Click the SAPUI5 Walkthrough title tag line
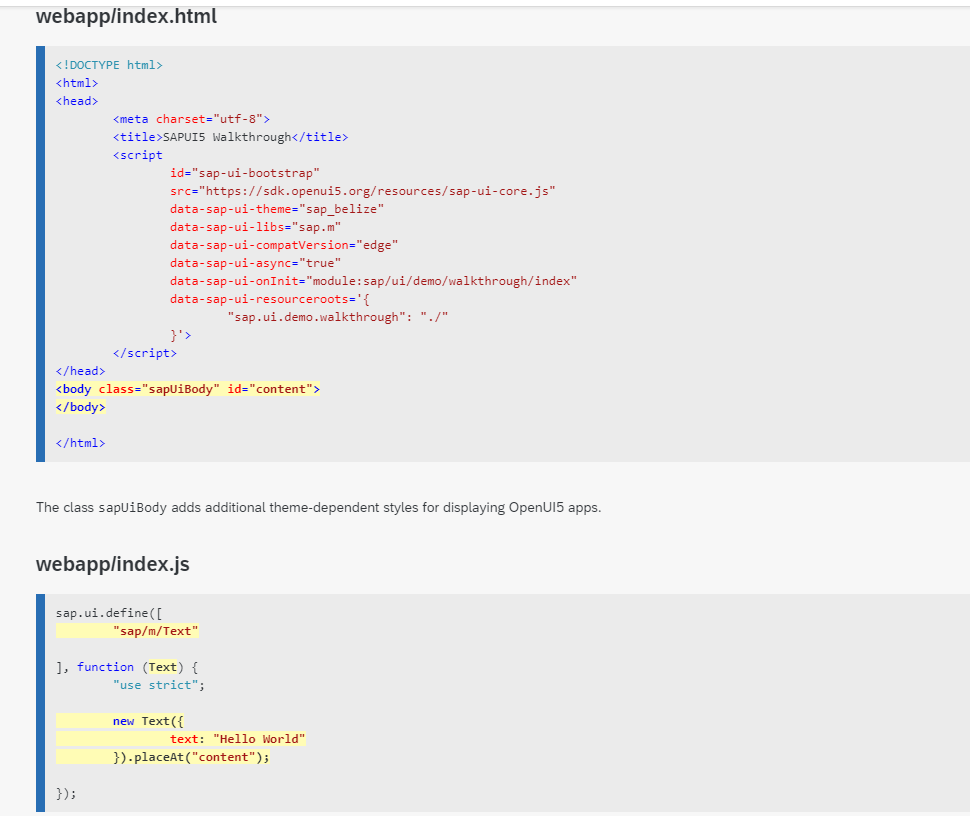Screen dimensions: 970x816 coord(230,137)
